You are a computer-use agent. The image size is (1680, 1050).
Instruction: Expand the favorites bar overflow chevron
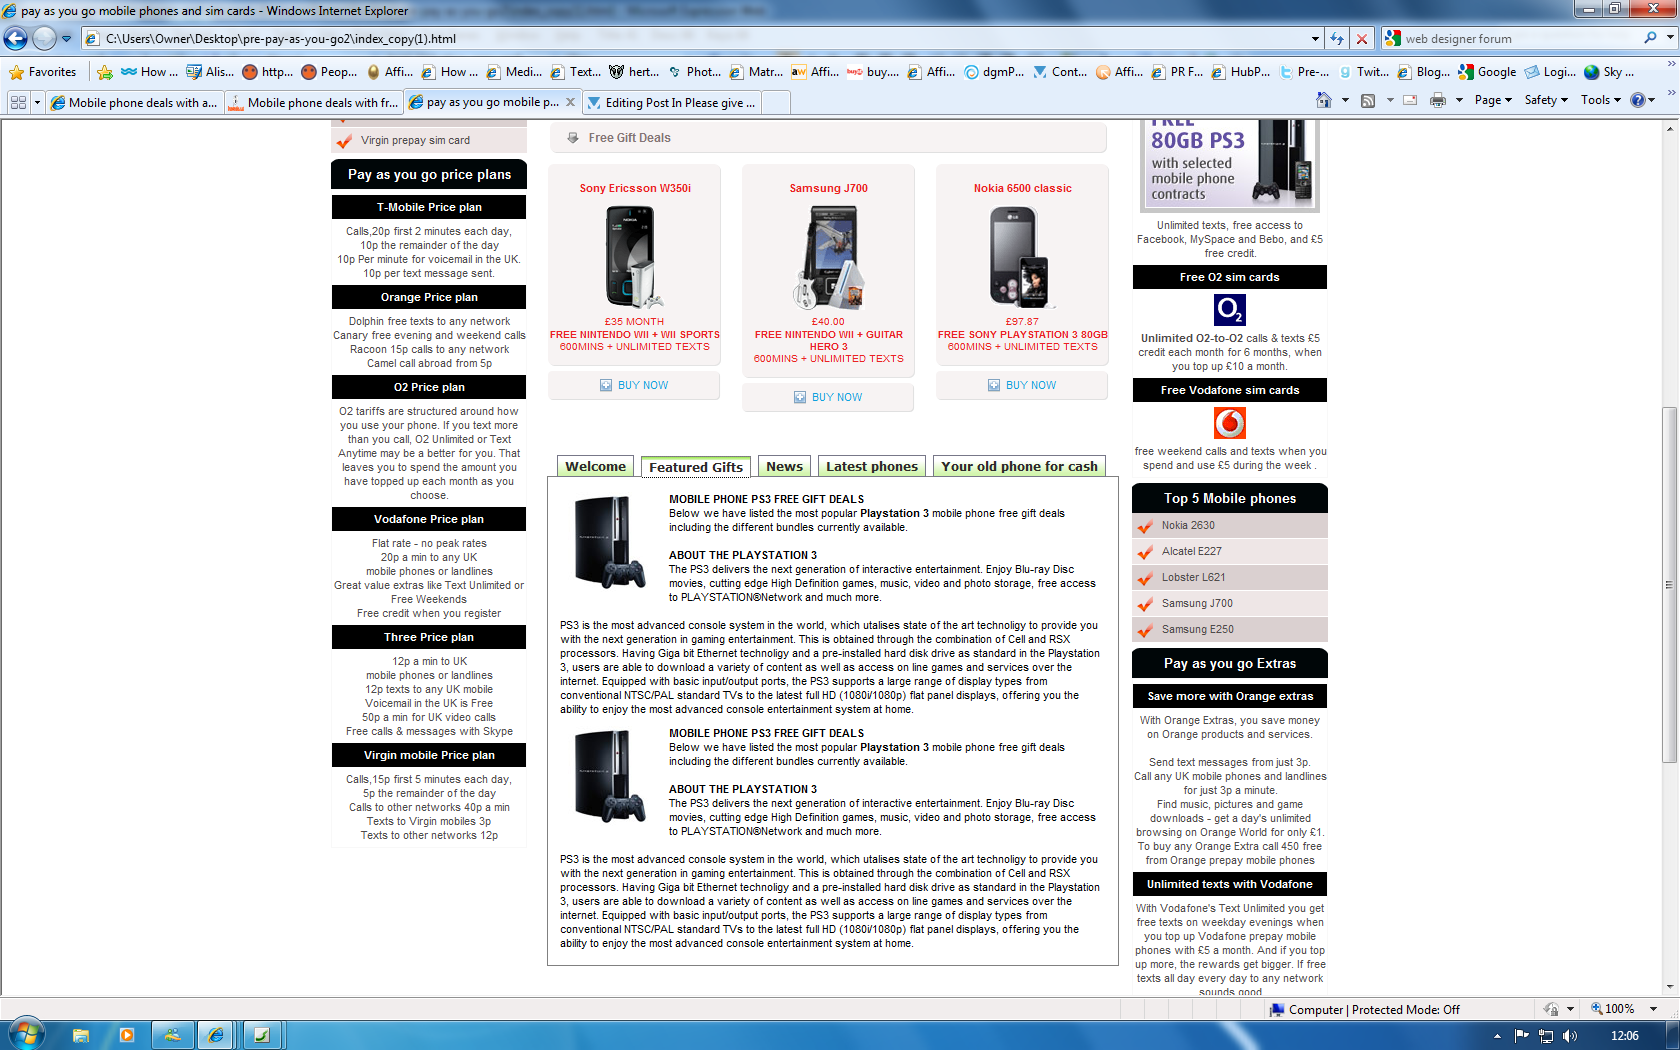pyautogui.click(x=1670, y=64)
